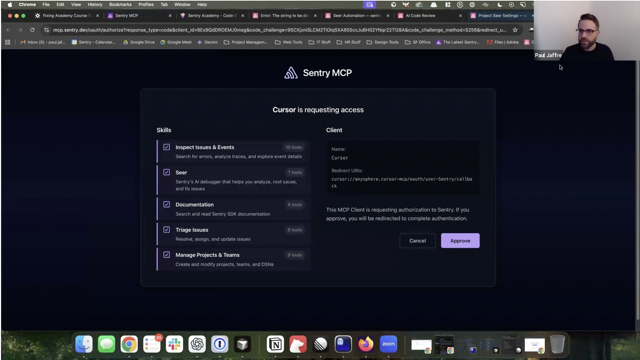640x360 pixels.
Task: Toggle the Triage Issues checkbox
Action: click(x=167, y=230)
